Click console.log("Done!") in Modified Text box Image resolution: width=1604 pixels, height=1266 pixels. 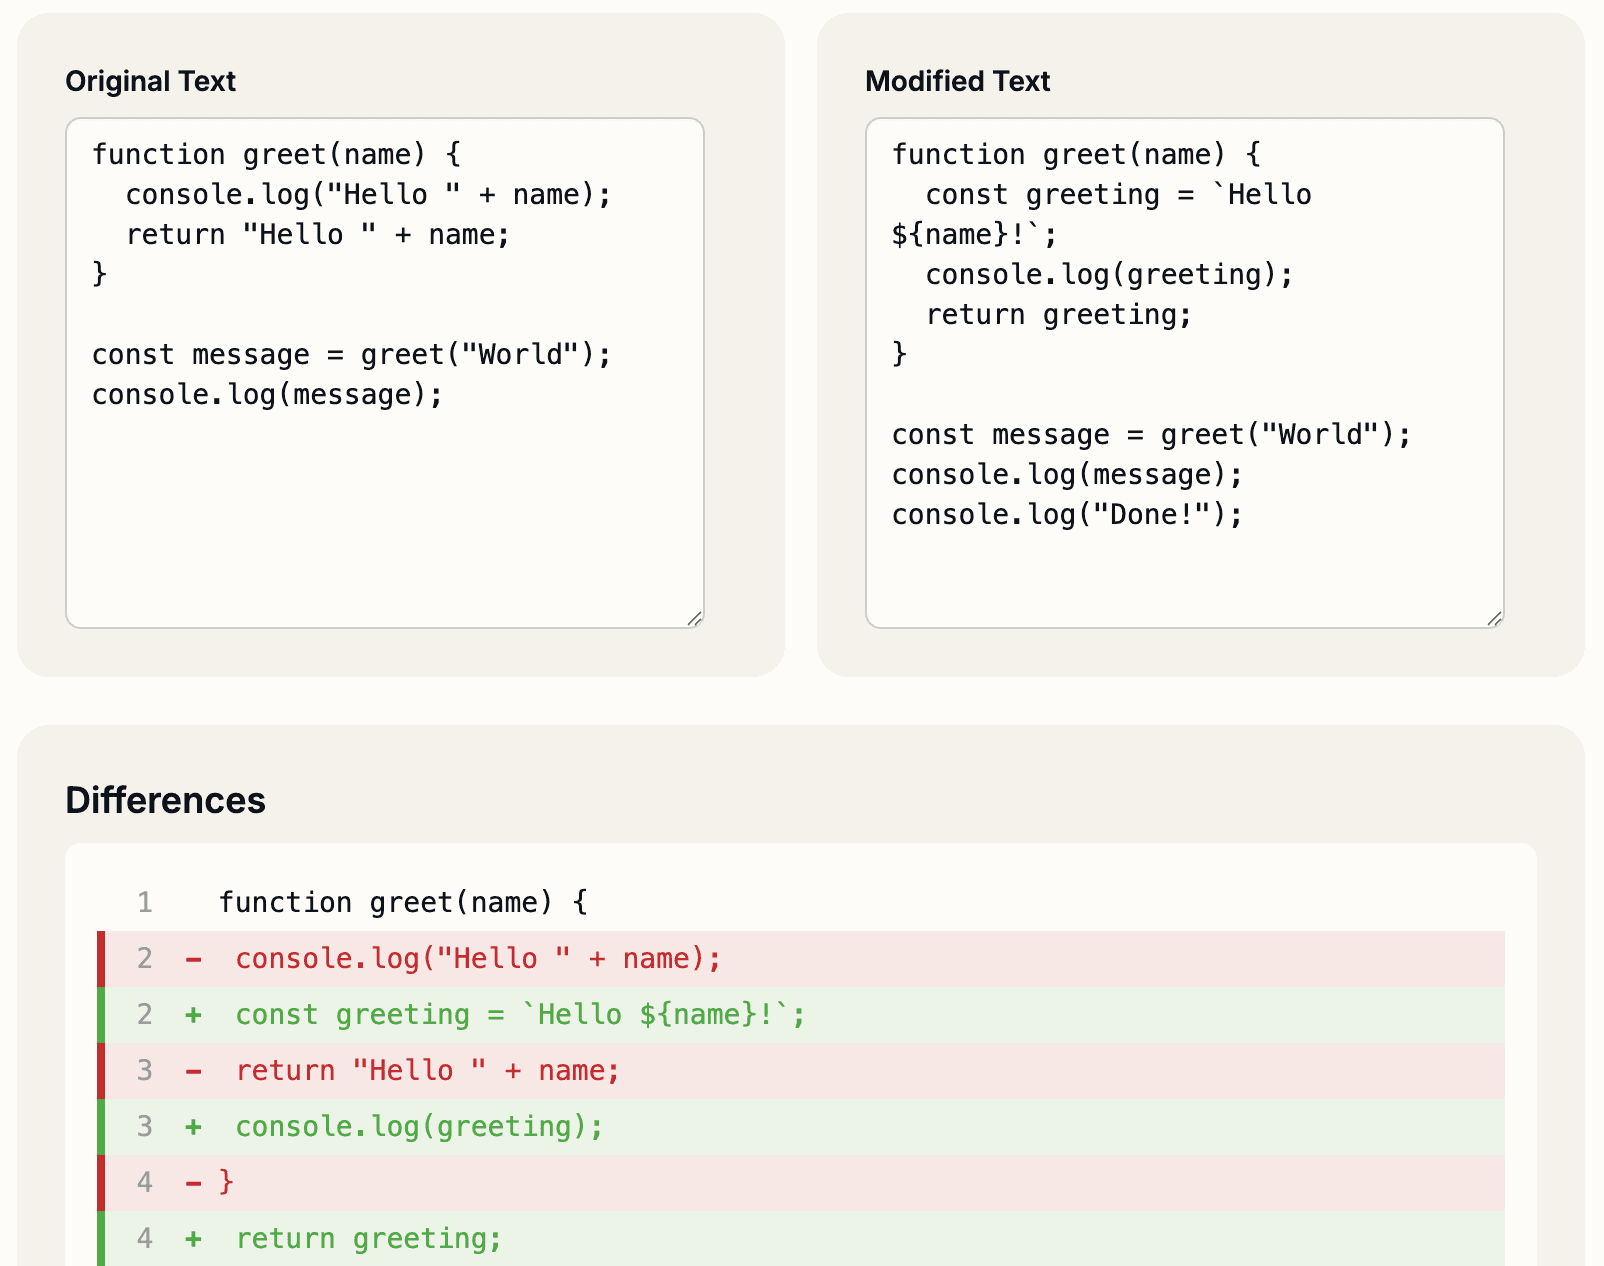point(1066,515)
